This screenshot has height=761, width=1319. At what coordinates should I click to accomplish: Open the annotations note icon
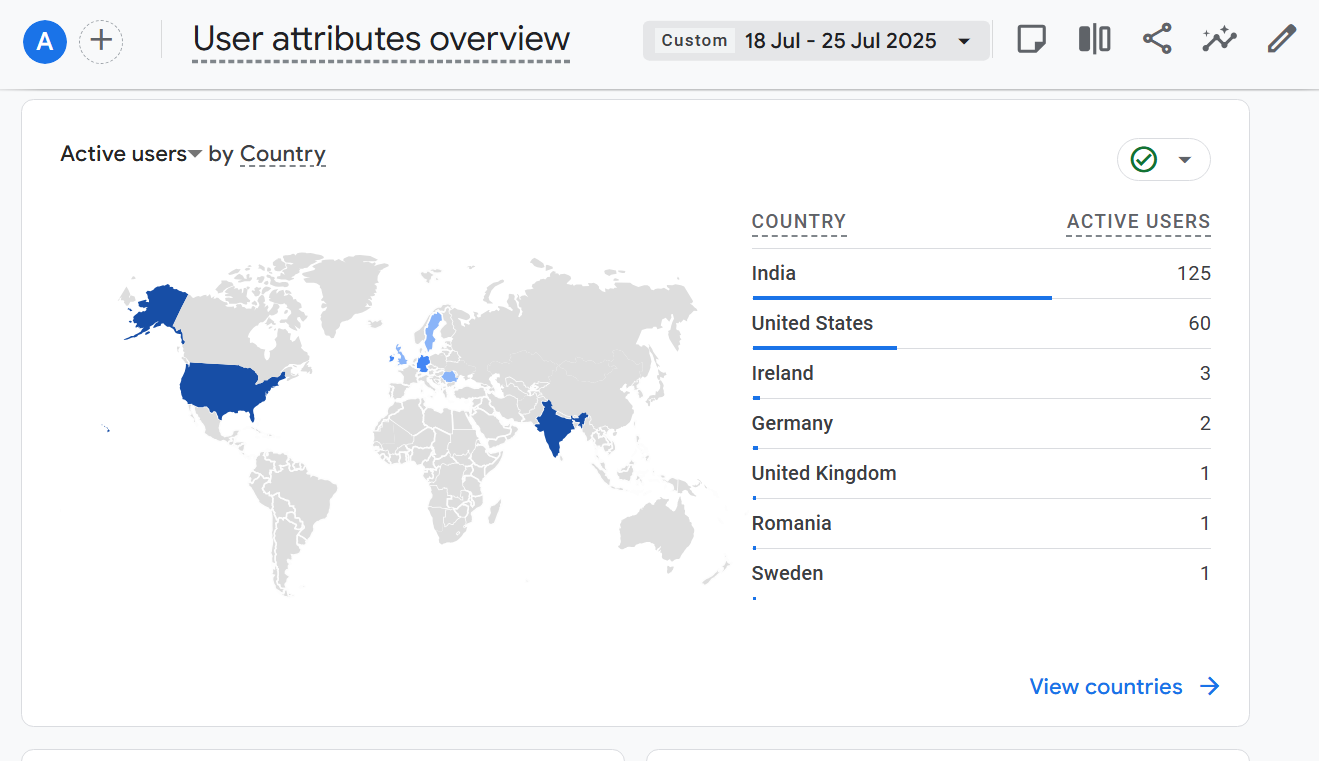(1031, 40)
